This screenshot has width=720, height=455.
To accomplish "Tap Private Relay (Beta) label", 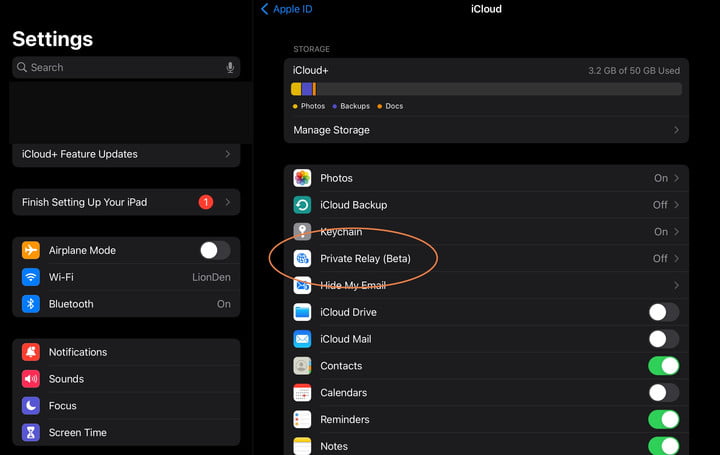I will tap(366, 258).
